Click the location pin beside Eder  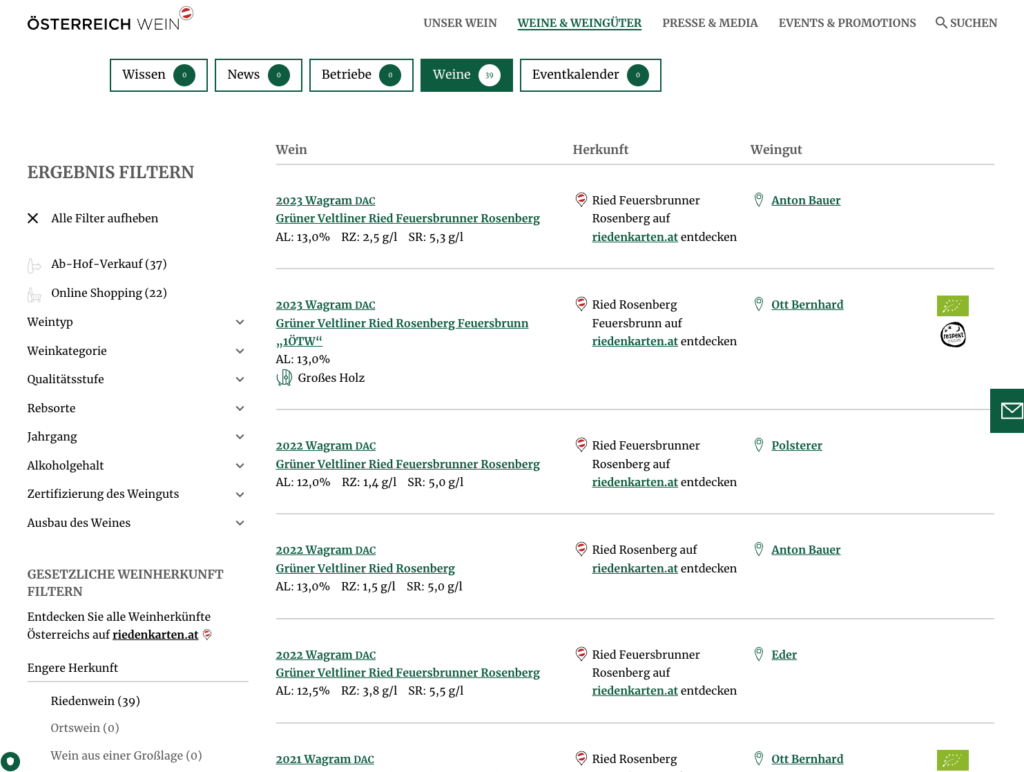[x=758, y=654]
